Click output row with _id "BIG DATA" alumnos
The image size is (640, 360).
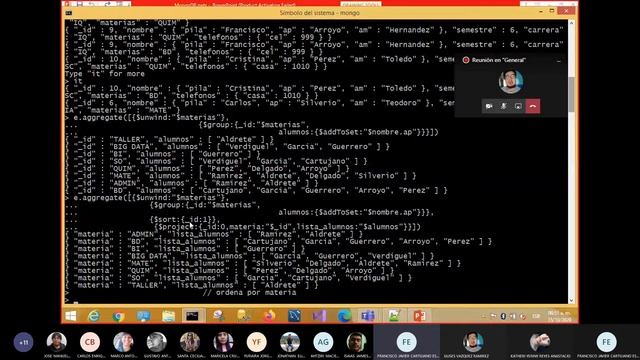(x=227, y=147)
